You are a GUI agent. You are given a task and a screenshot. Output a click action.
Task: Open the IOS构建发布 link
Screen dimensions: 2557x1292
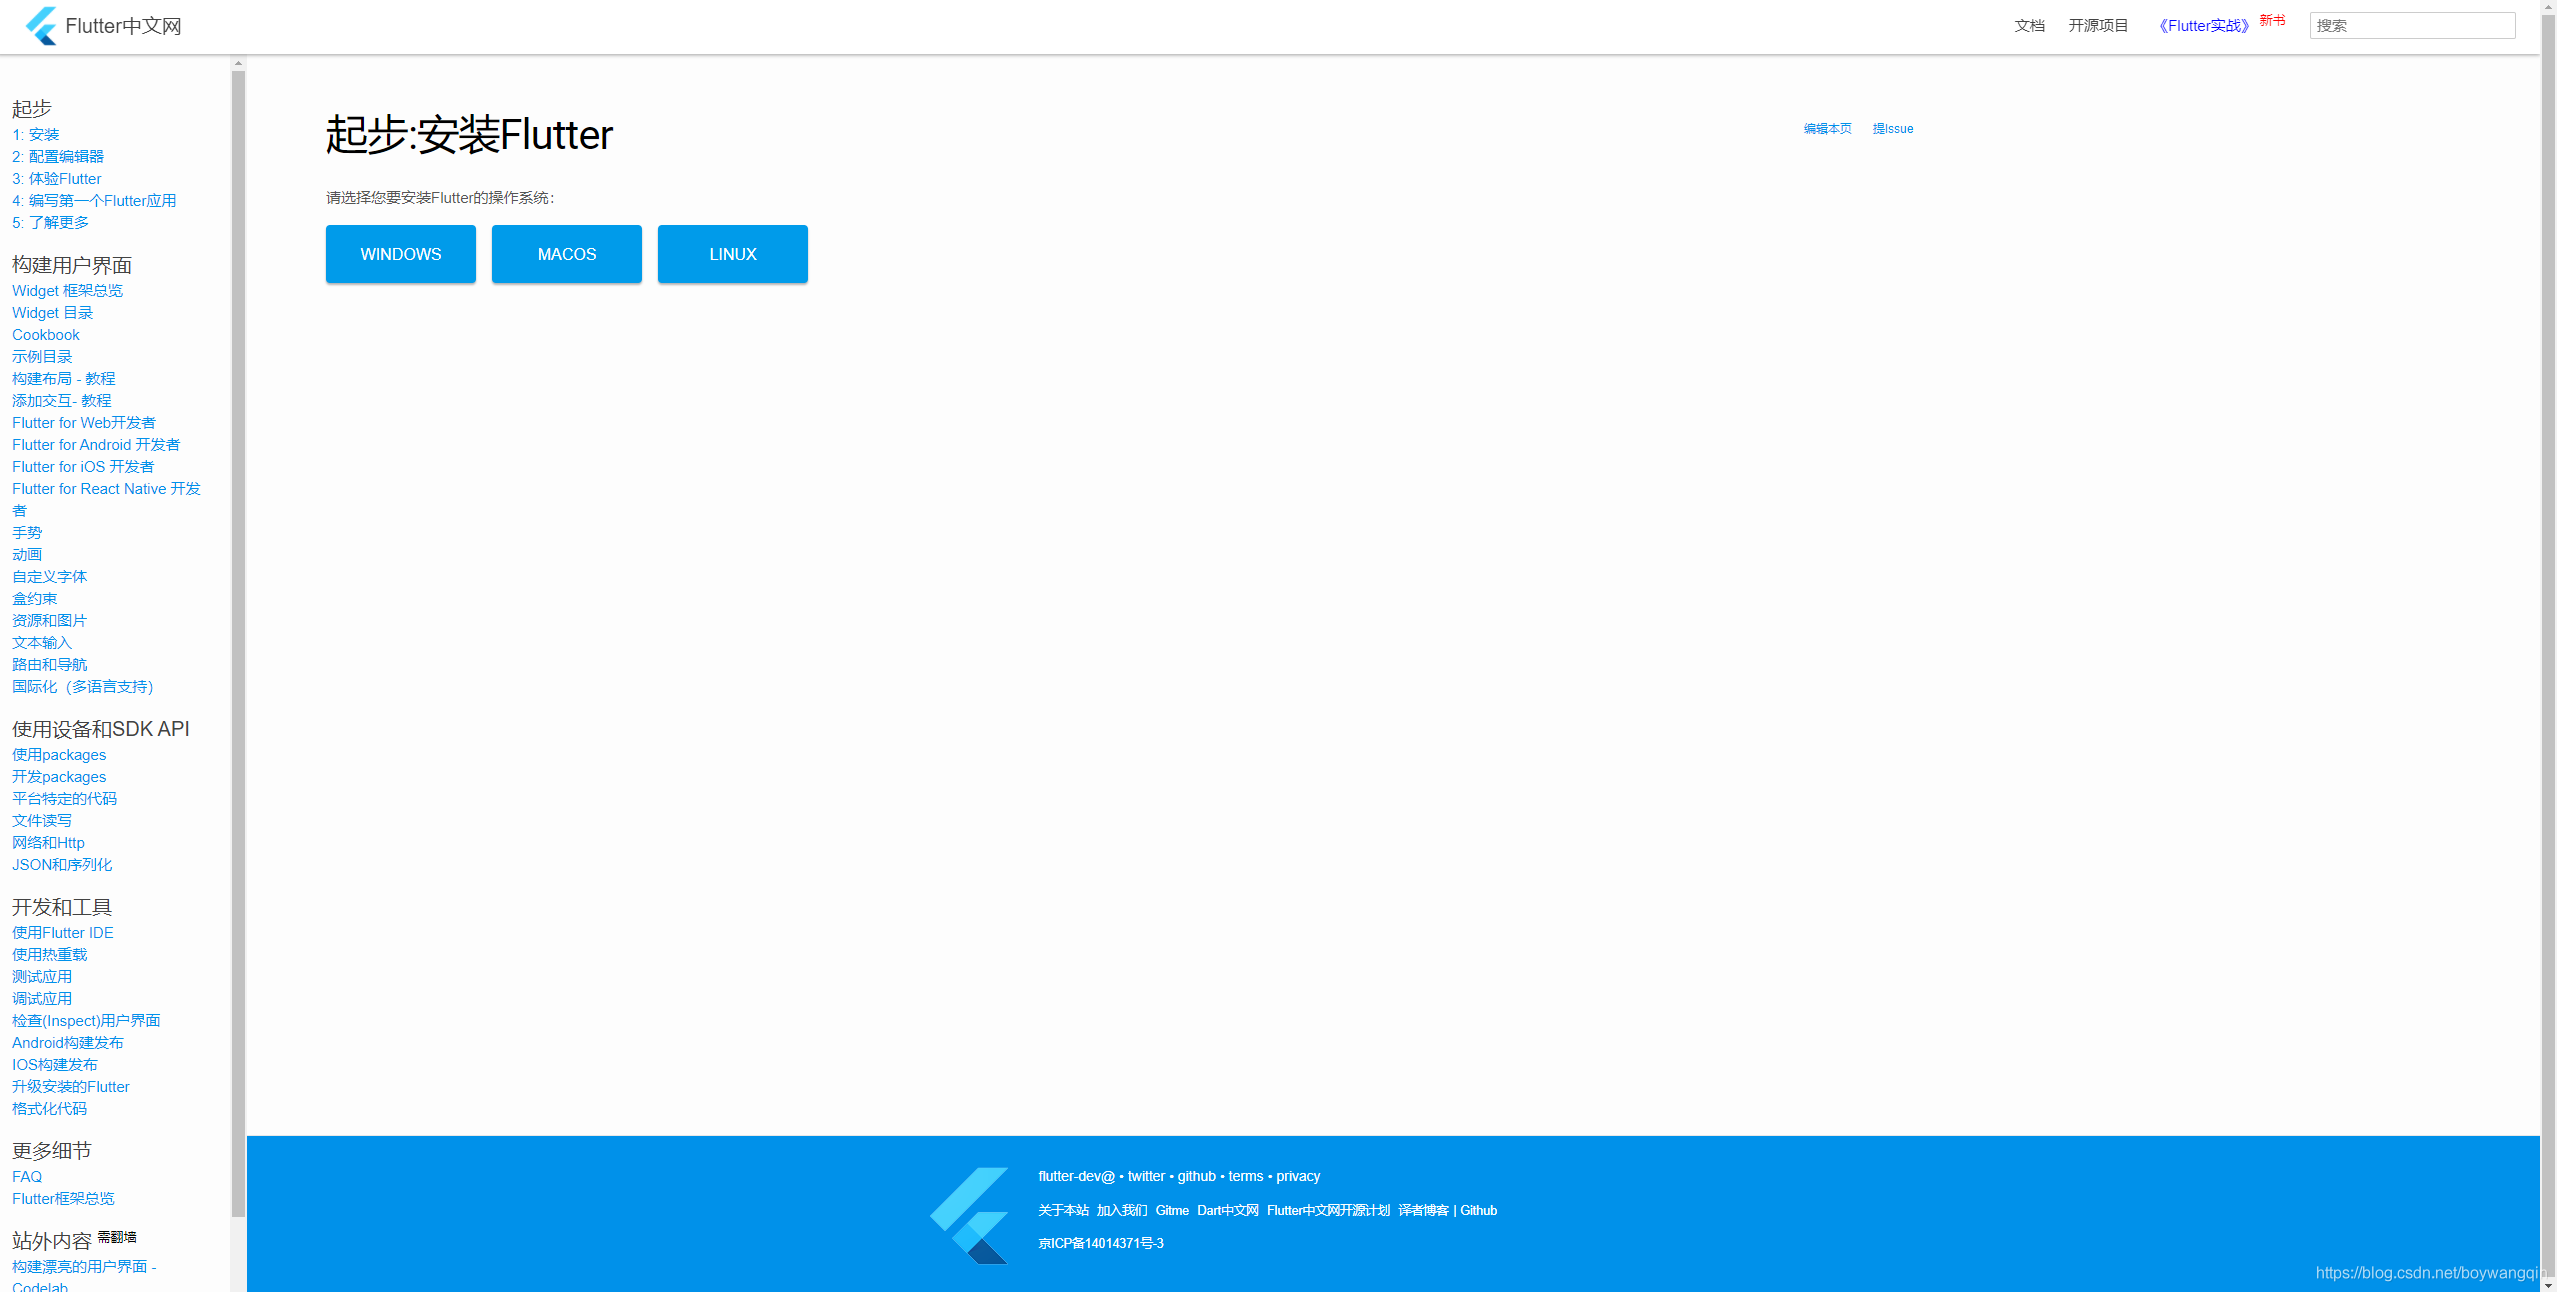point(55,1065)
